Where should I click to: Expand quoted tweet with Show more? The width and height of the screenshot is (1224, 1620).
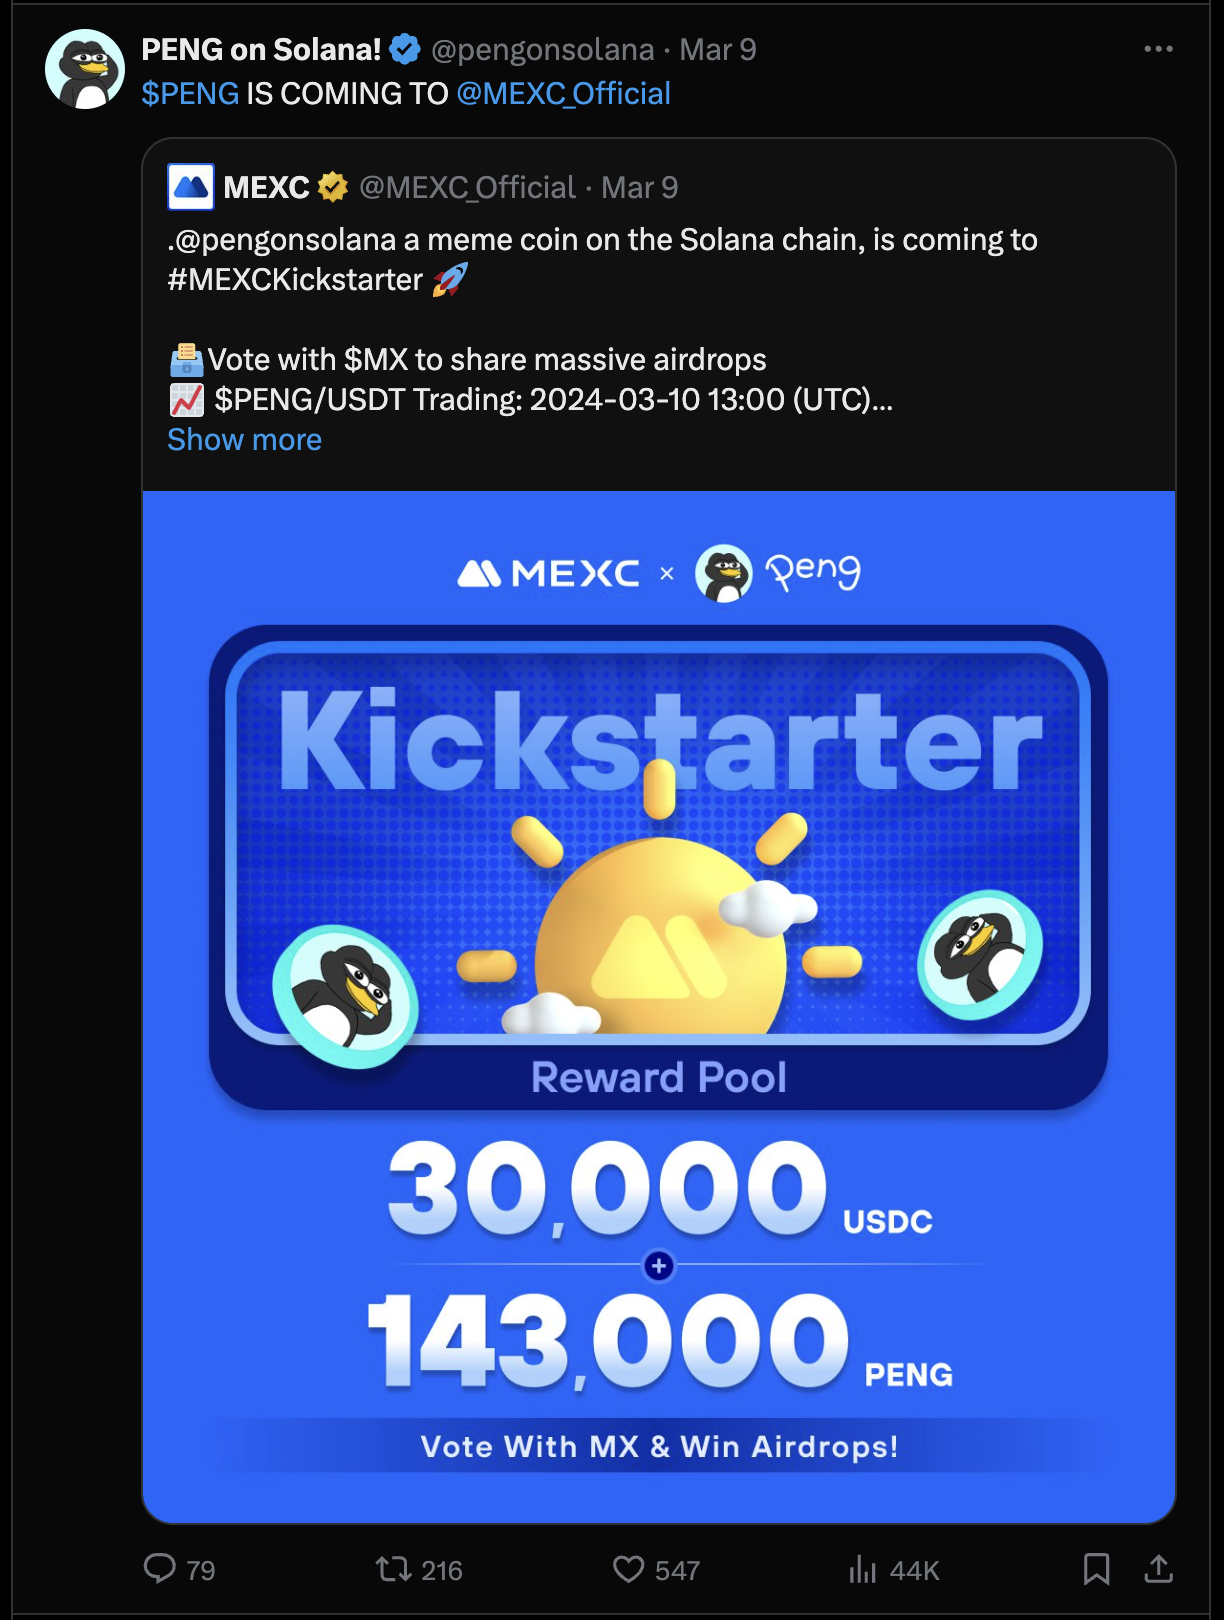point(244,440)
